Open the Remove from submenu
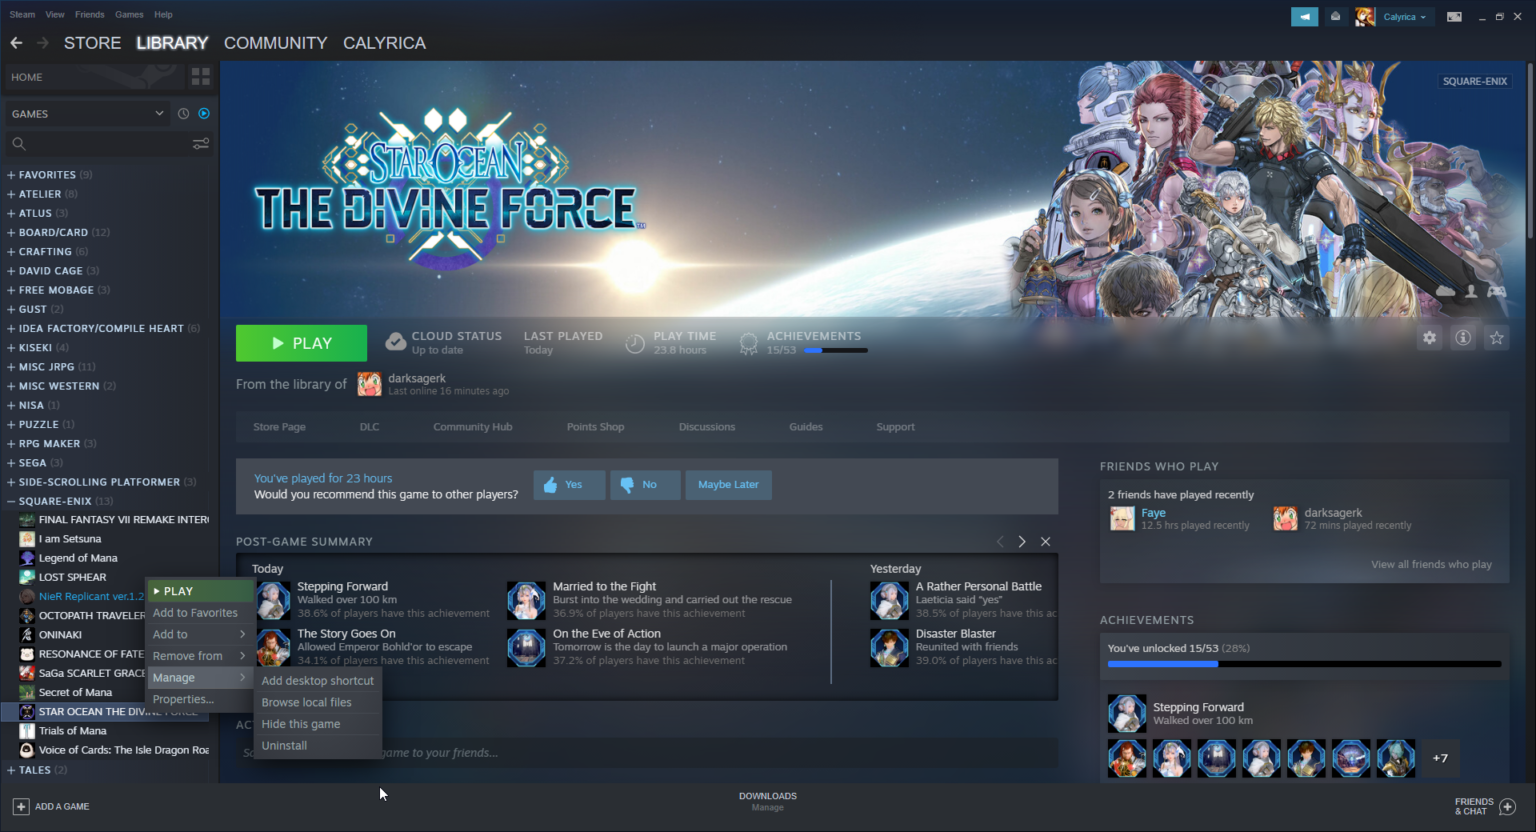This screenshot has width=1536, height=832. click(x=199, y=656)
